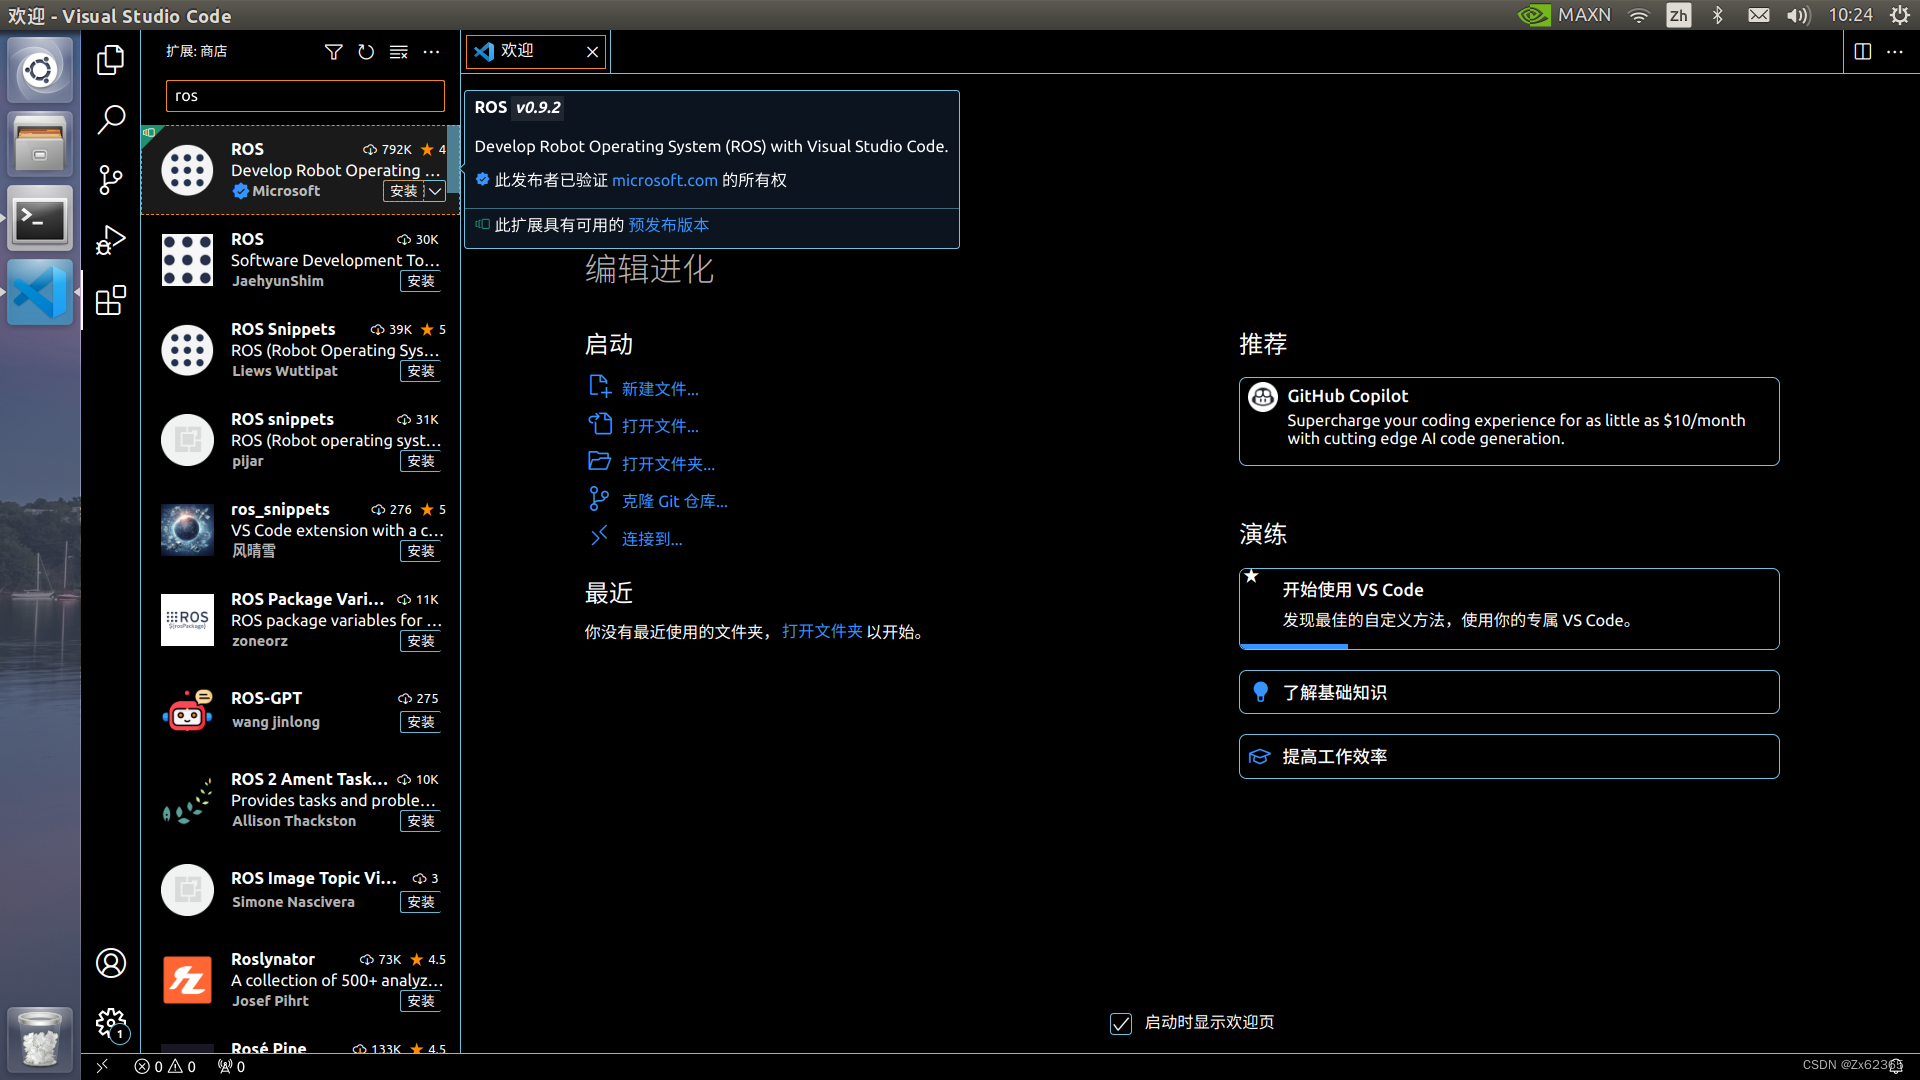This screenshot has width=1920, height=1080.
Task: Click the 连接到 connect link
Action: pyautogui.click(x=652, y=539)
